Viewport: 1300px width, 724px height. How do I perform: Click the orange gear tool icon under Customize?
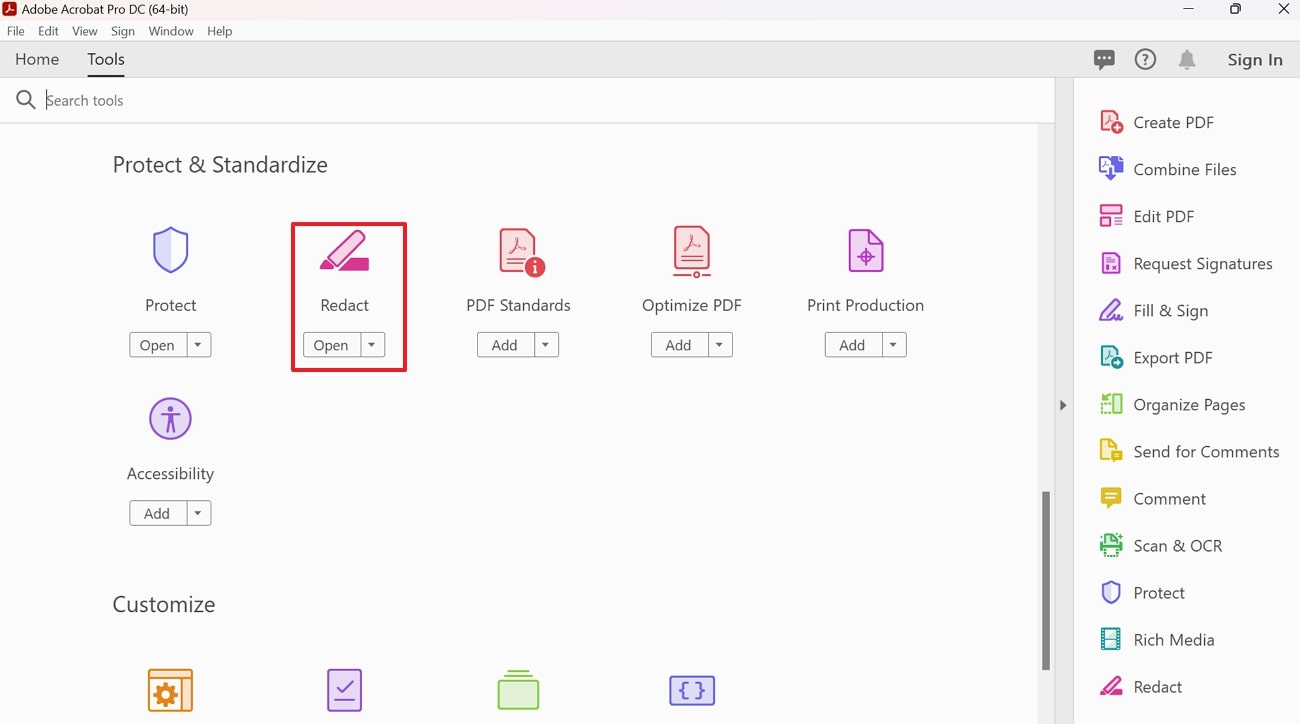point(170,690)
